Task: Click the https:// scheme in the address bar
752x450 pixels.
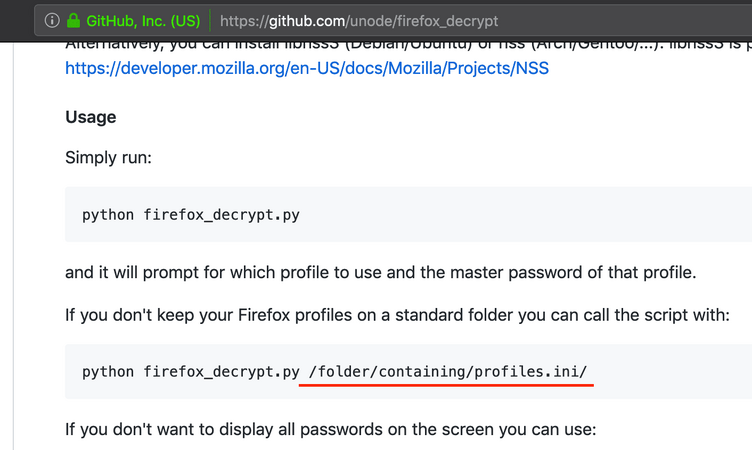Action: [x=244, y=21]
